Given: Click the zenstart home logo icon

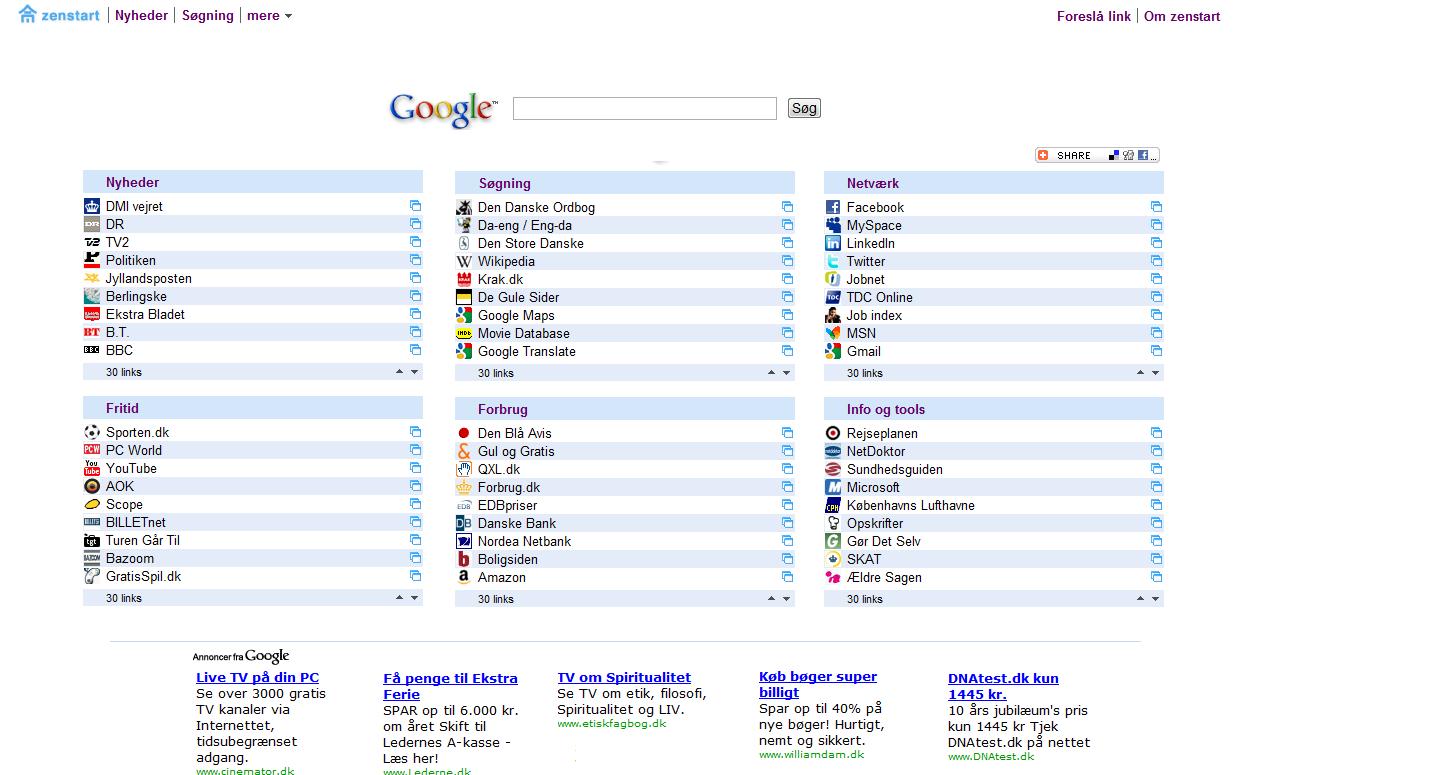Looking at the screenshot, I should (28, 14).
